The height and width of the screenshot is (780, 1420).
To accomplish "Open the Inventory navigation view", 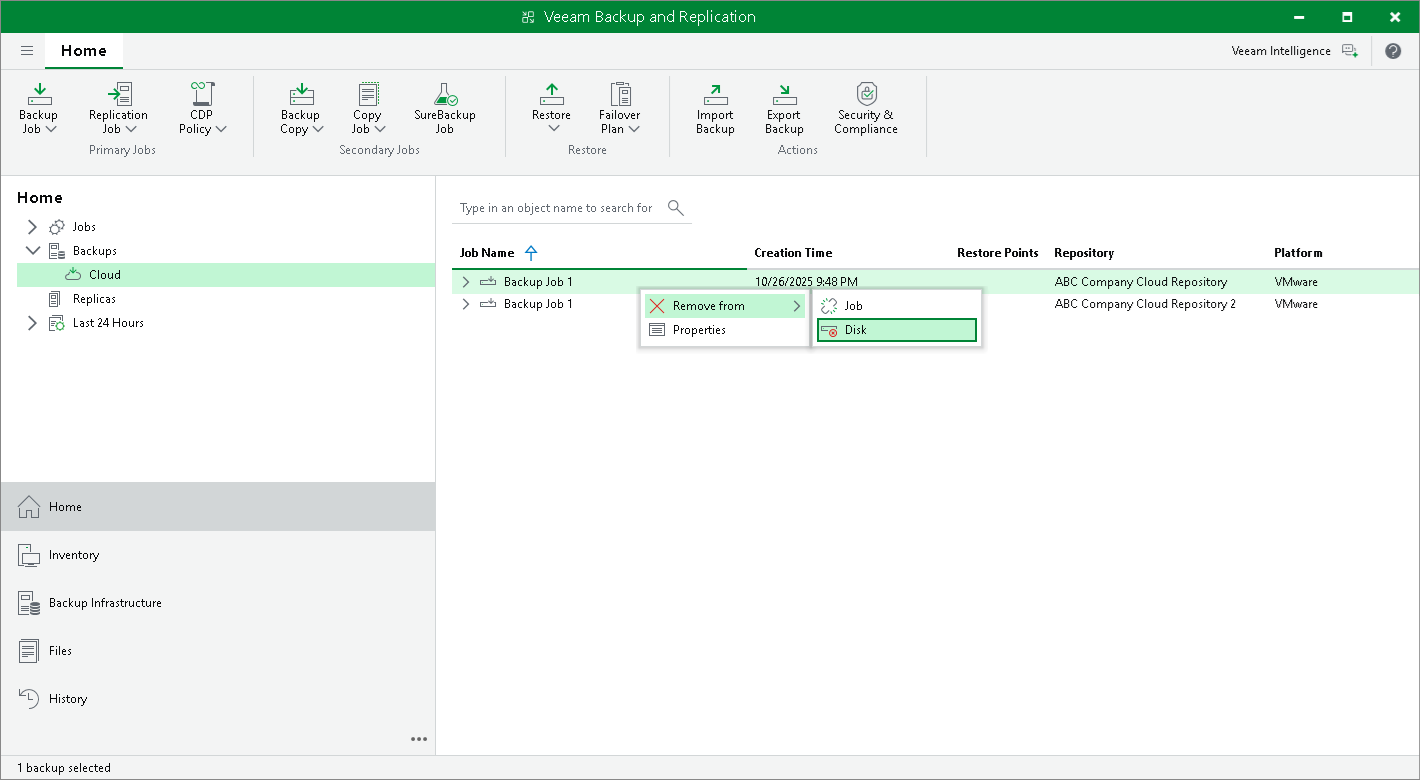I will 218,555.
